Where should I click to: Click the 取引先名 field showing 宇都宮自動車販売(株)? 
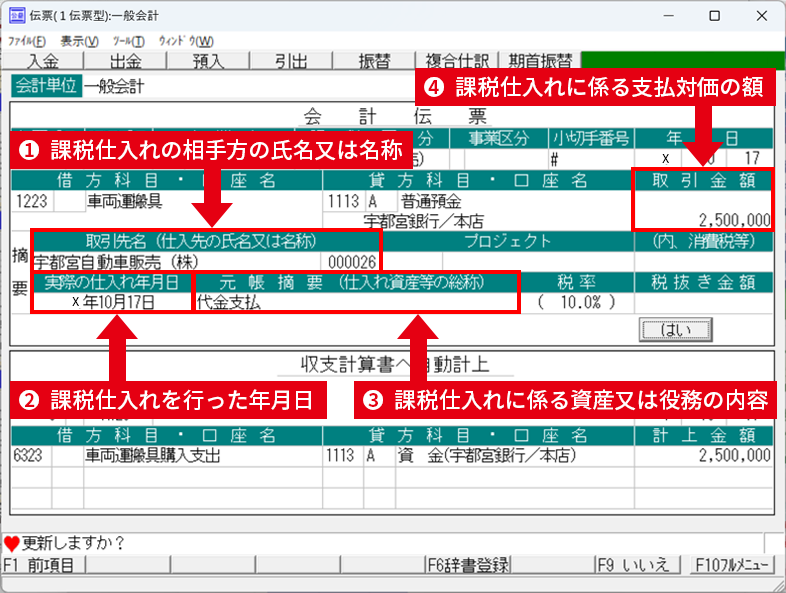(x=180, y=262)
